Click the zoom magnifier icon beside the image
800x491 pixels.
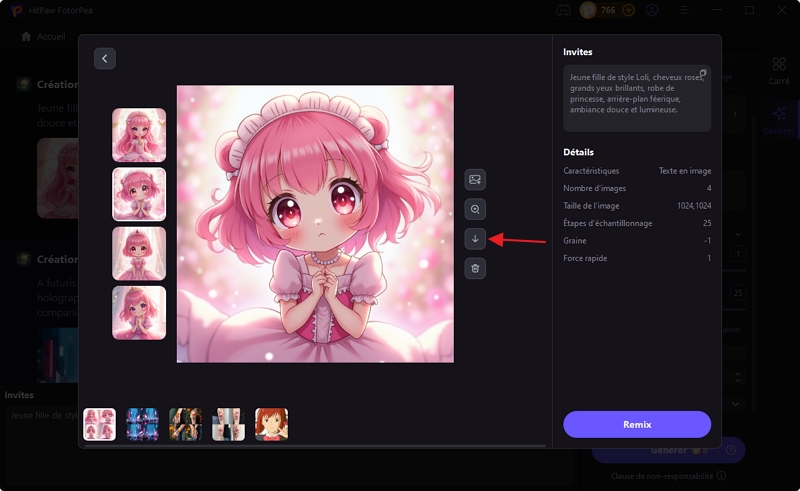(x=475, y=209)
